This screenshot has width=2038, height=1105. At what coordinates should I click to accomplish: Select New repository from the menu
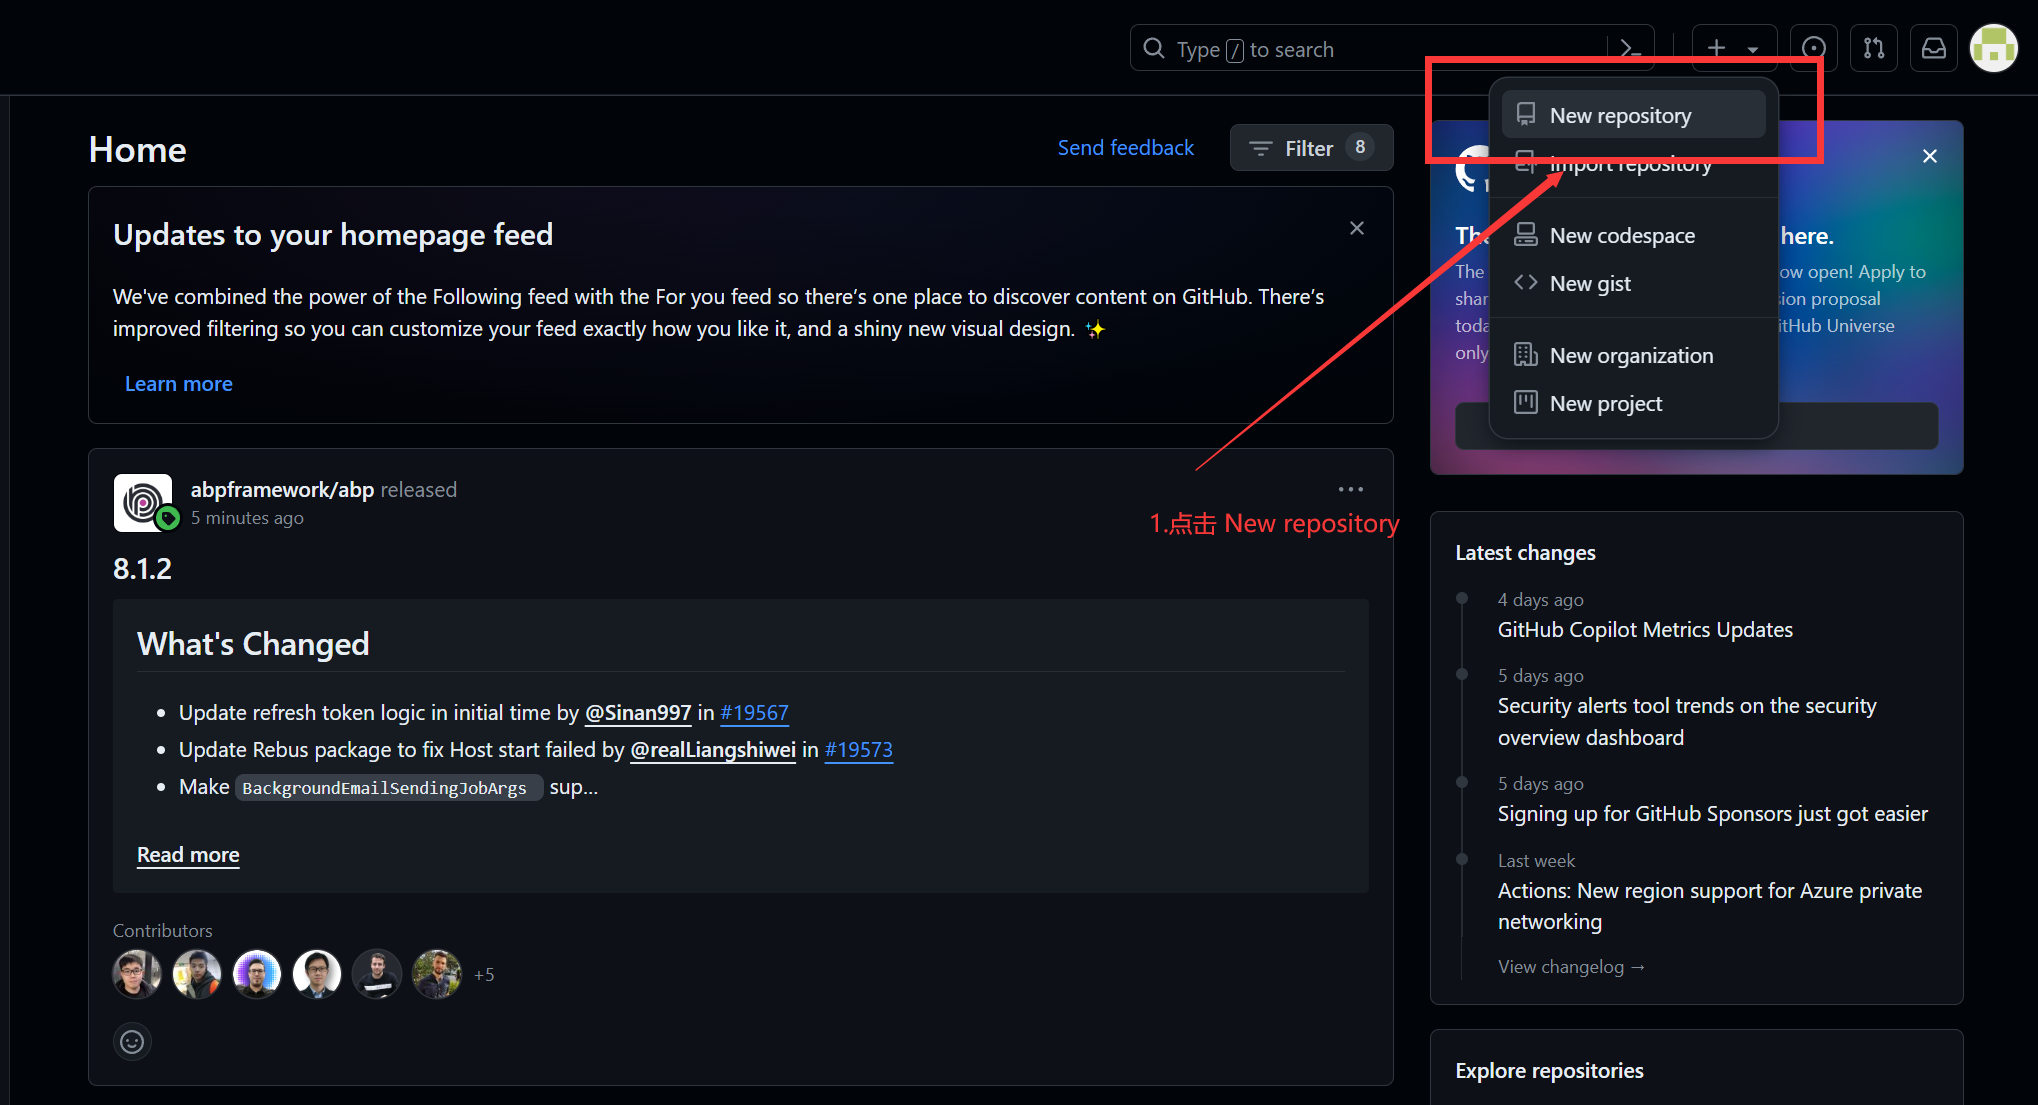(x=1633, y=115)
